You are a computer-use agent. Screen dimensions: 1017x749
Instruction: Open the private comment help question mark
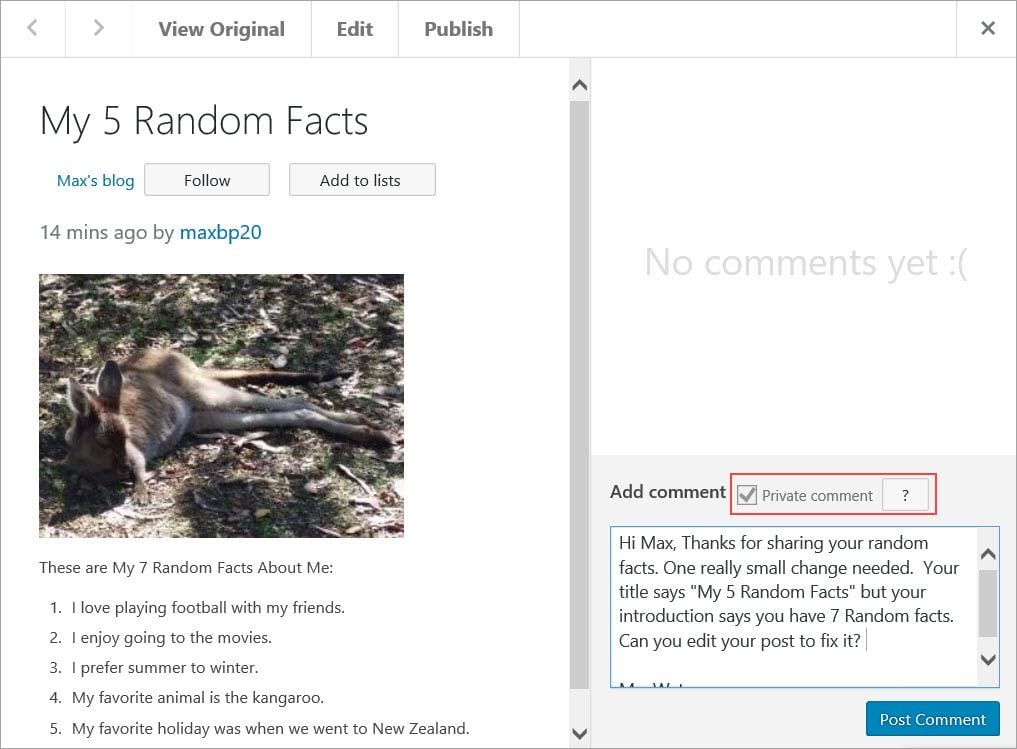click(905, 495)
